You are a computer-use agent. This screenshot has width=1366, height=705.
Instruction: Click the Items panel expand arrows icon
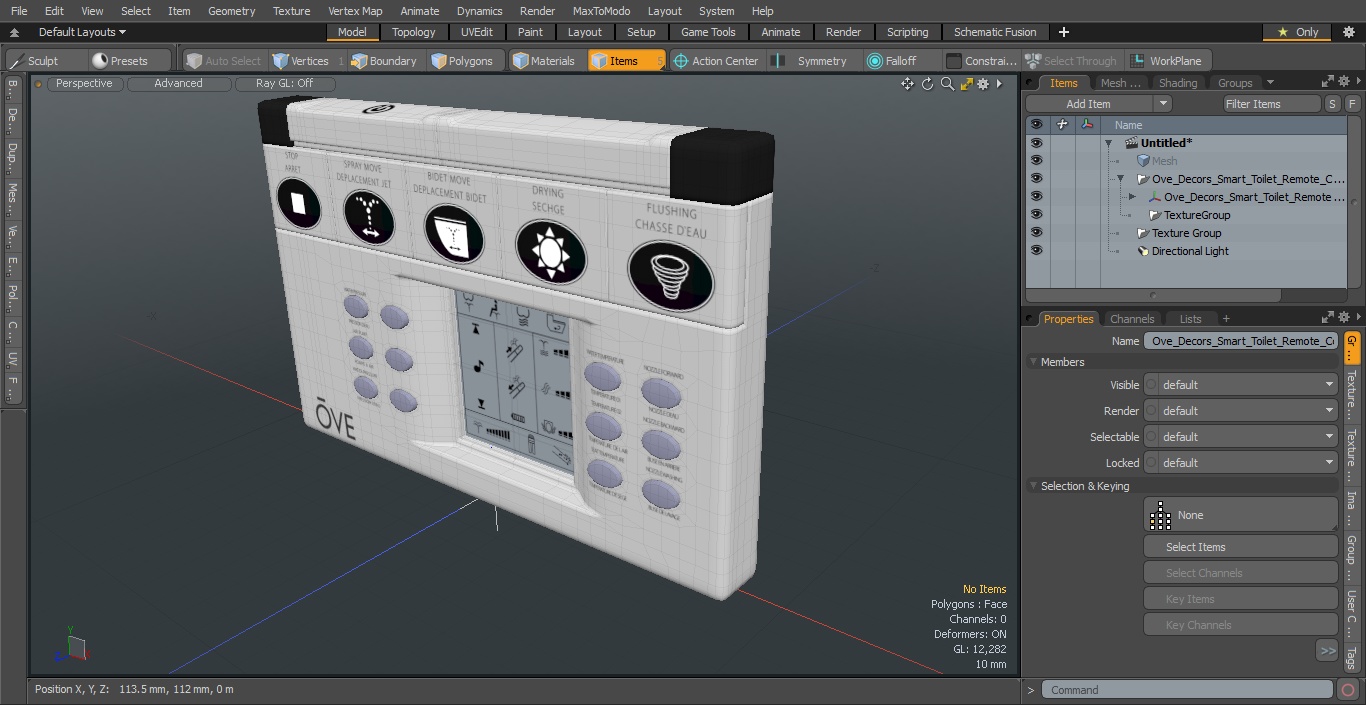click(1327, 82)
